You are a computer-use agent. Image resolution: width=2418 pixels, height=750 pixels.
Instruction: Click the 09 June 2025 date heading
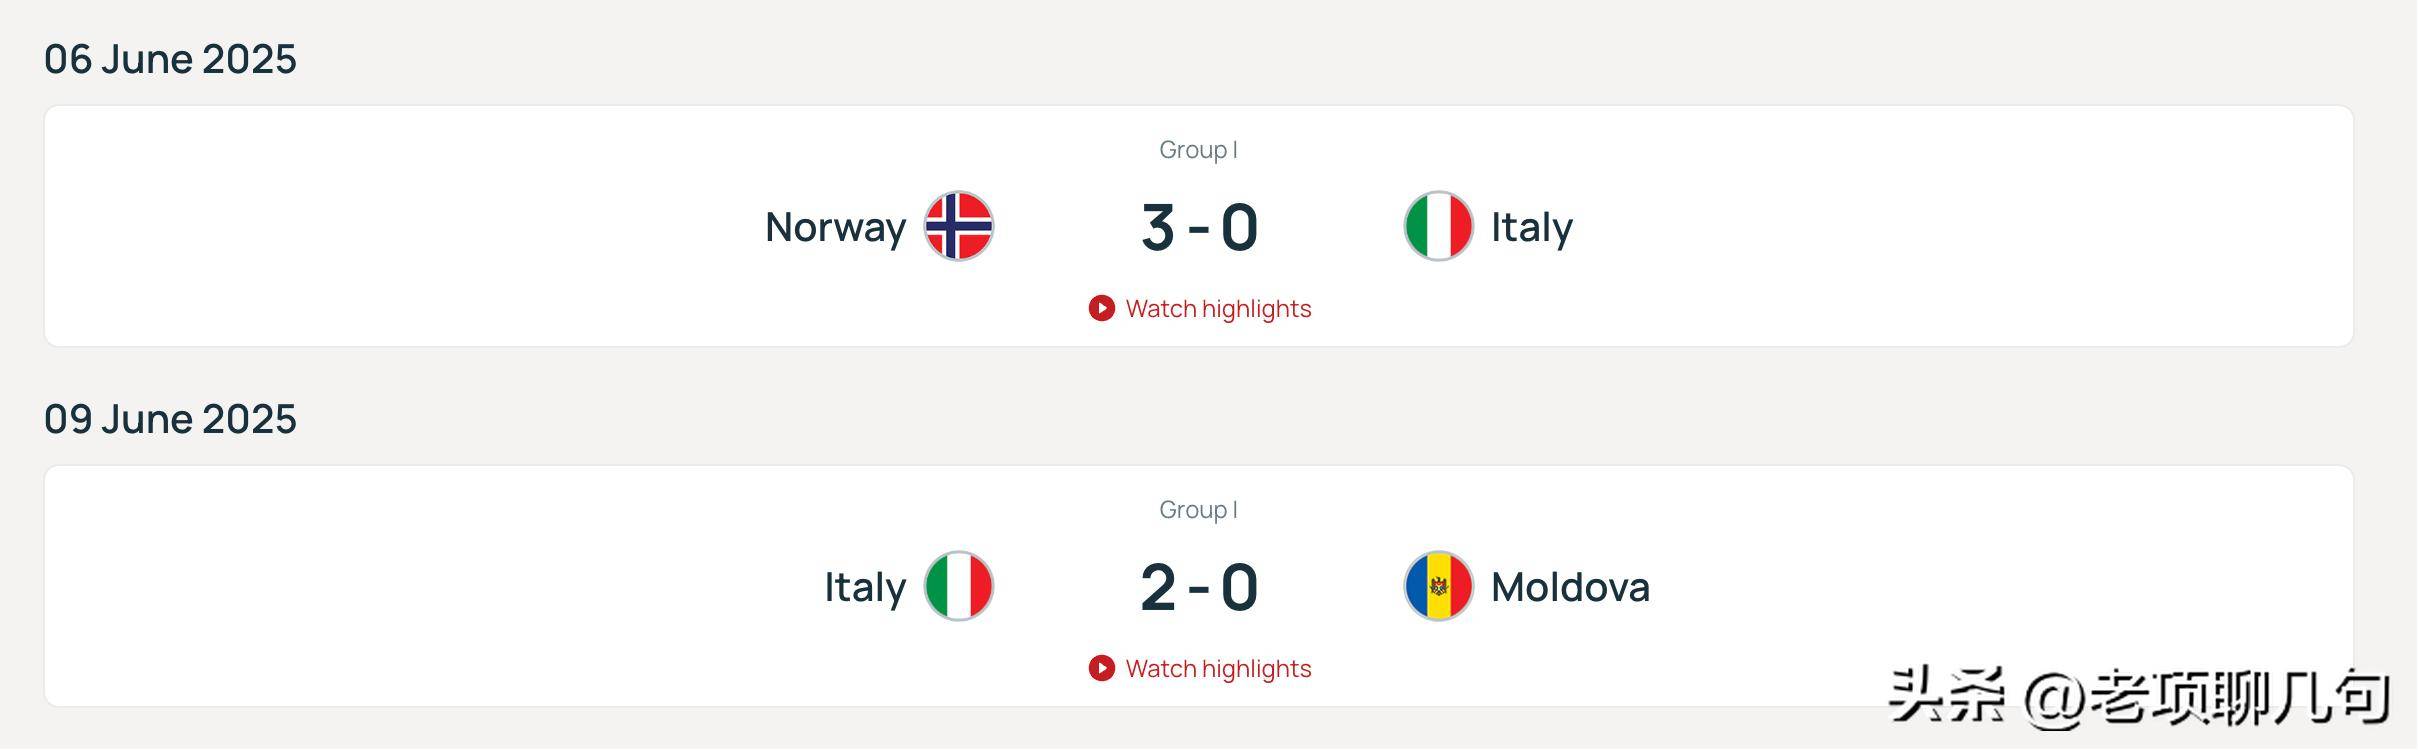(170, 419)
